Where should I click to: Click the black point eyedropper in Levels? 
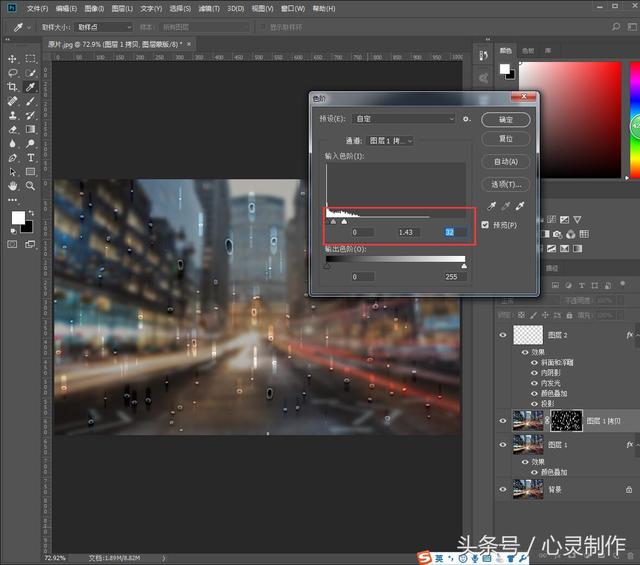(x=491, y=205)
